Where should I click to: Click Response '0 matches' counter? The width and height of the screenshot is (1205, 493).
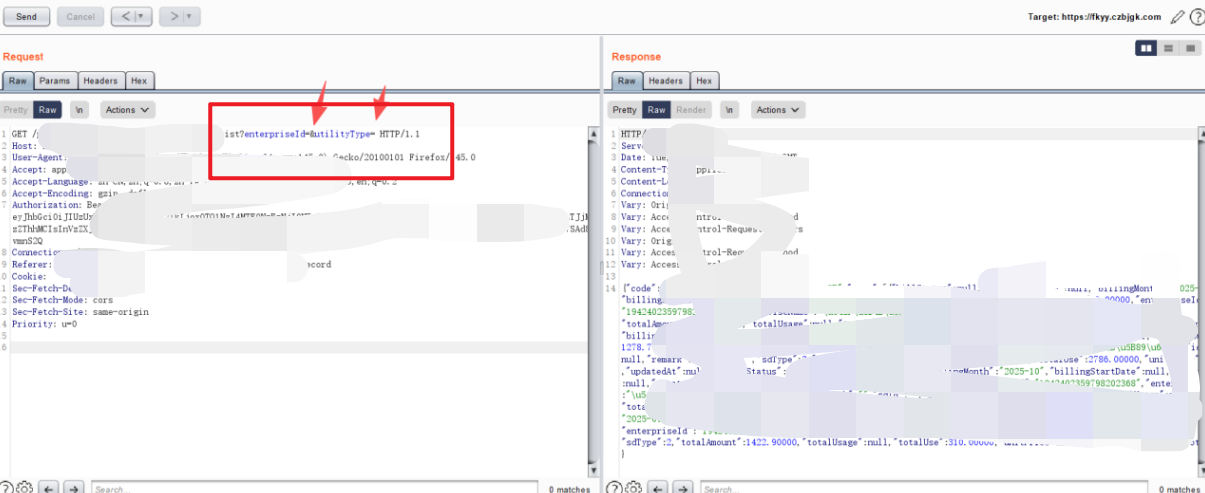1178,489
